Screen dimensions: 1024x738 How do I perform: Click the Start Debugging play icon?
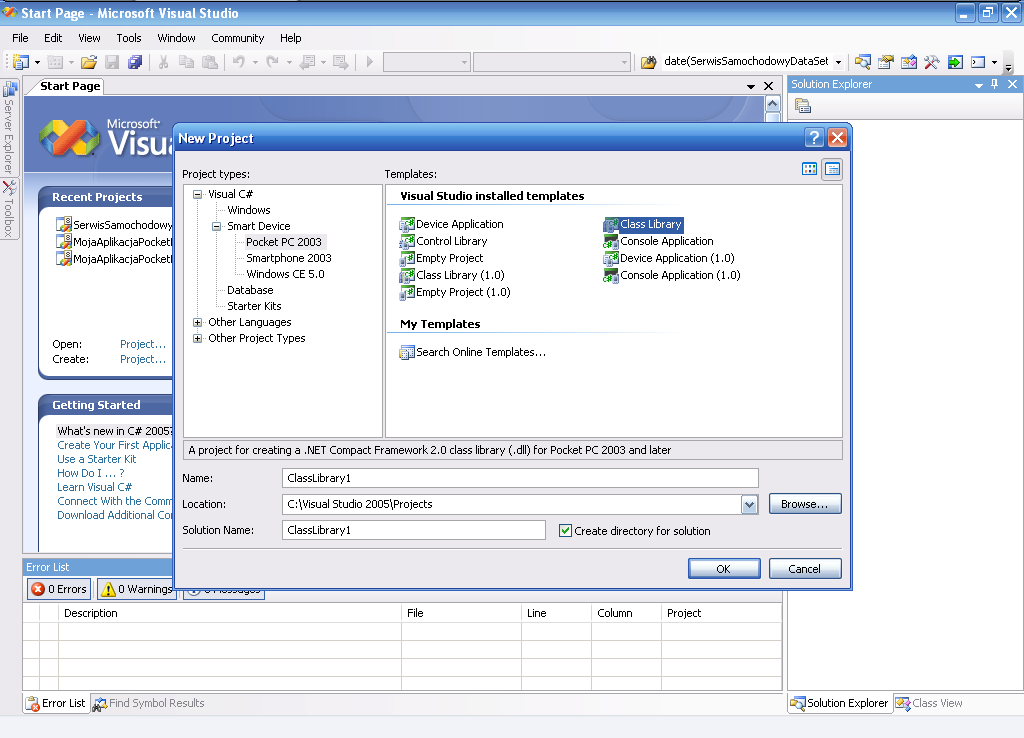370,62
